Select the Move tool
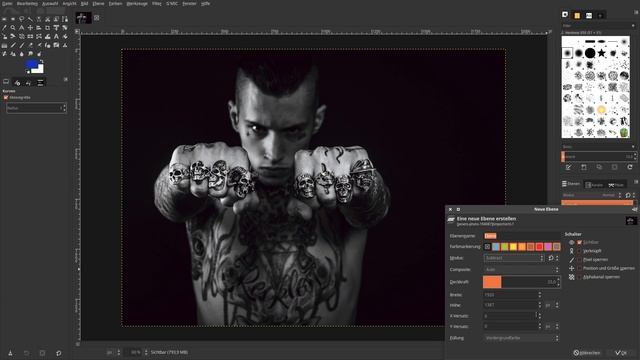Viewport: 640px width, 360px height. tap(30, 28)
